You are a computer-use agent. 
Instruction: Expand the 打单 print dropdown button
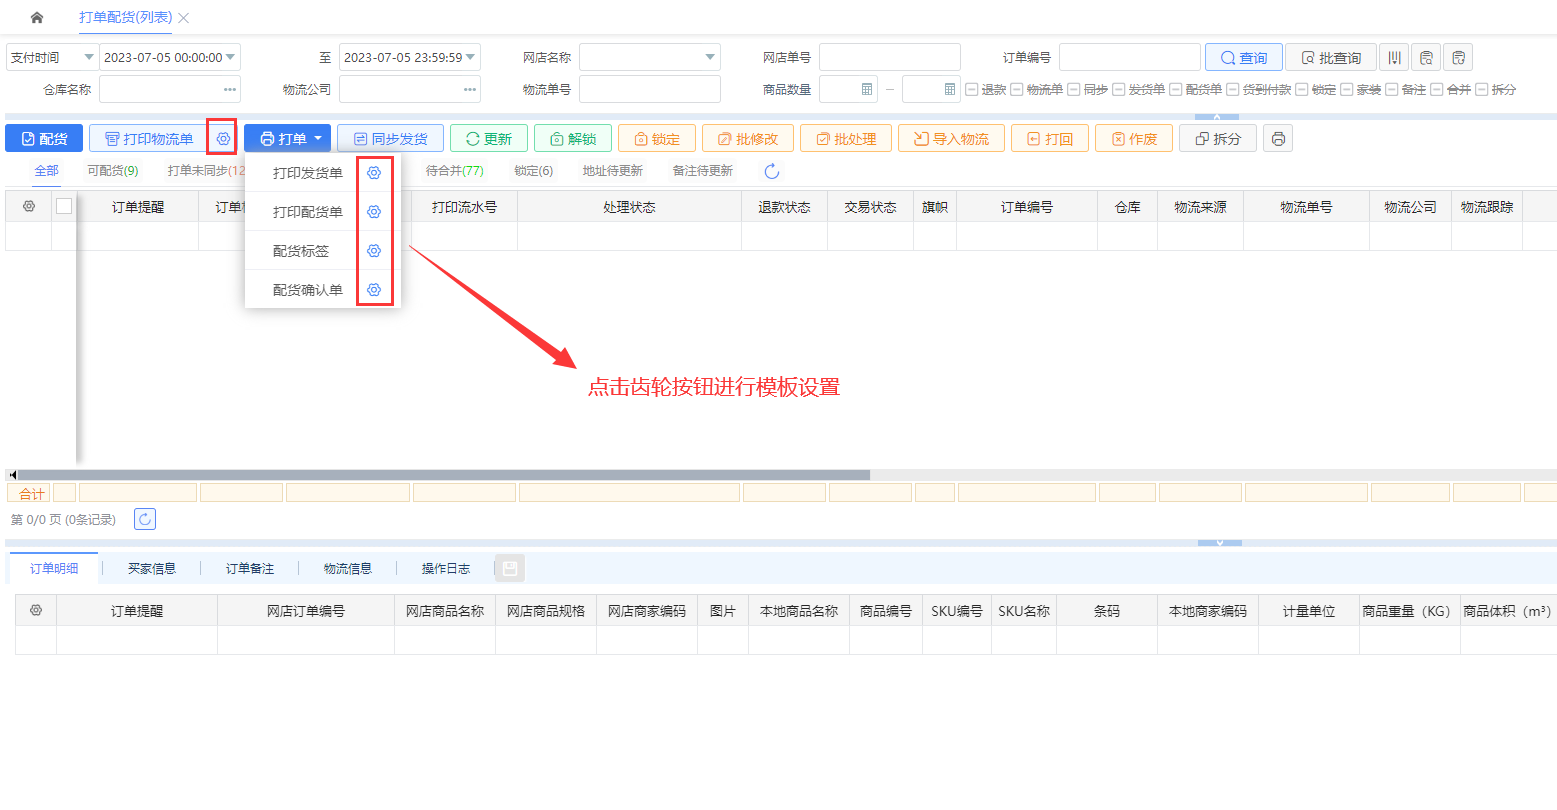point(287,138)
